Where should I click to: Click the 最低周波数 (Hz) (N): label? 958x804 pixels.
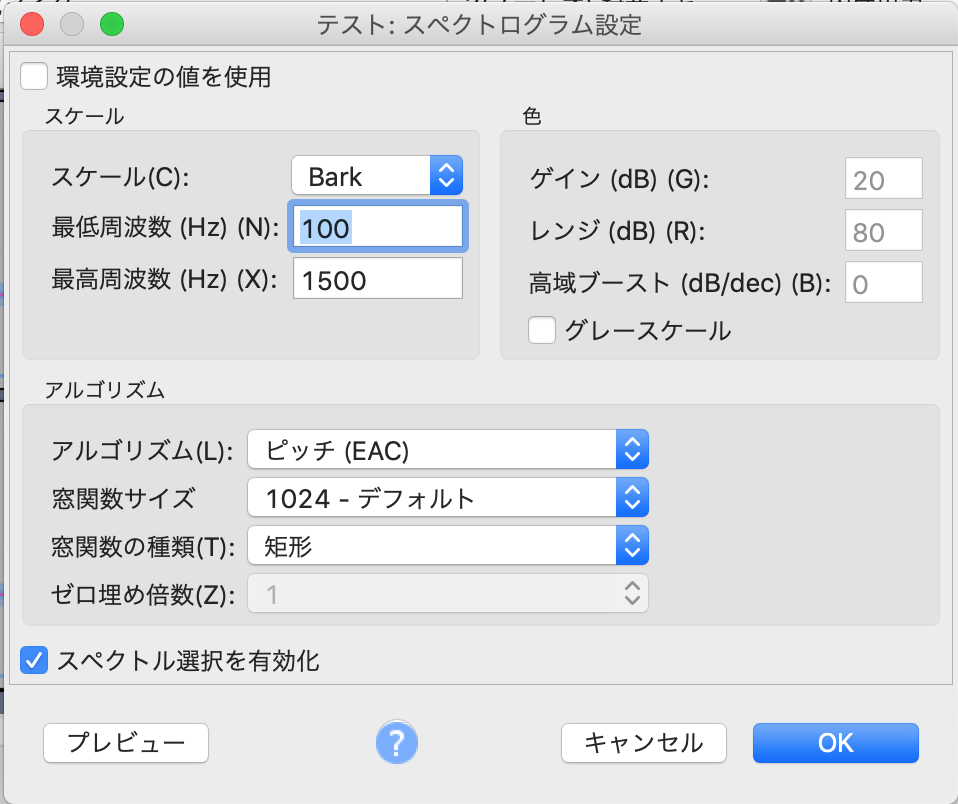[x=165, y=227]
